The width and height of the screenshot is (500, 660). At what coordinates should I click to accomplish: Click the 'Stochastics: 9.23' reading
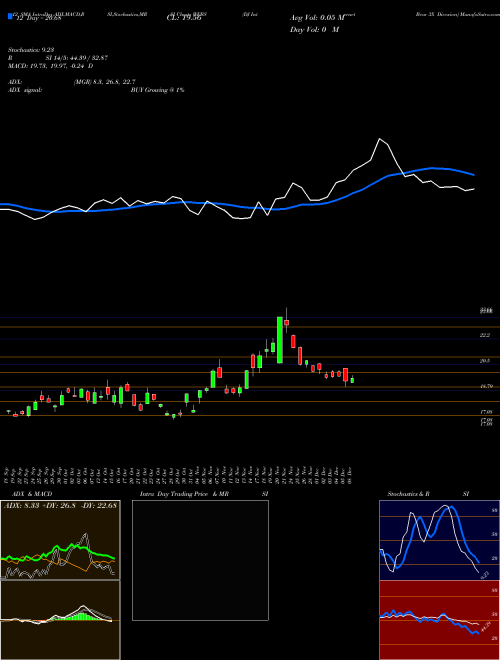pyautogui.click(x=31, y=50)
